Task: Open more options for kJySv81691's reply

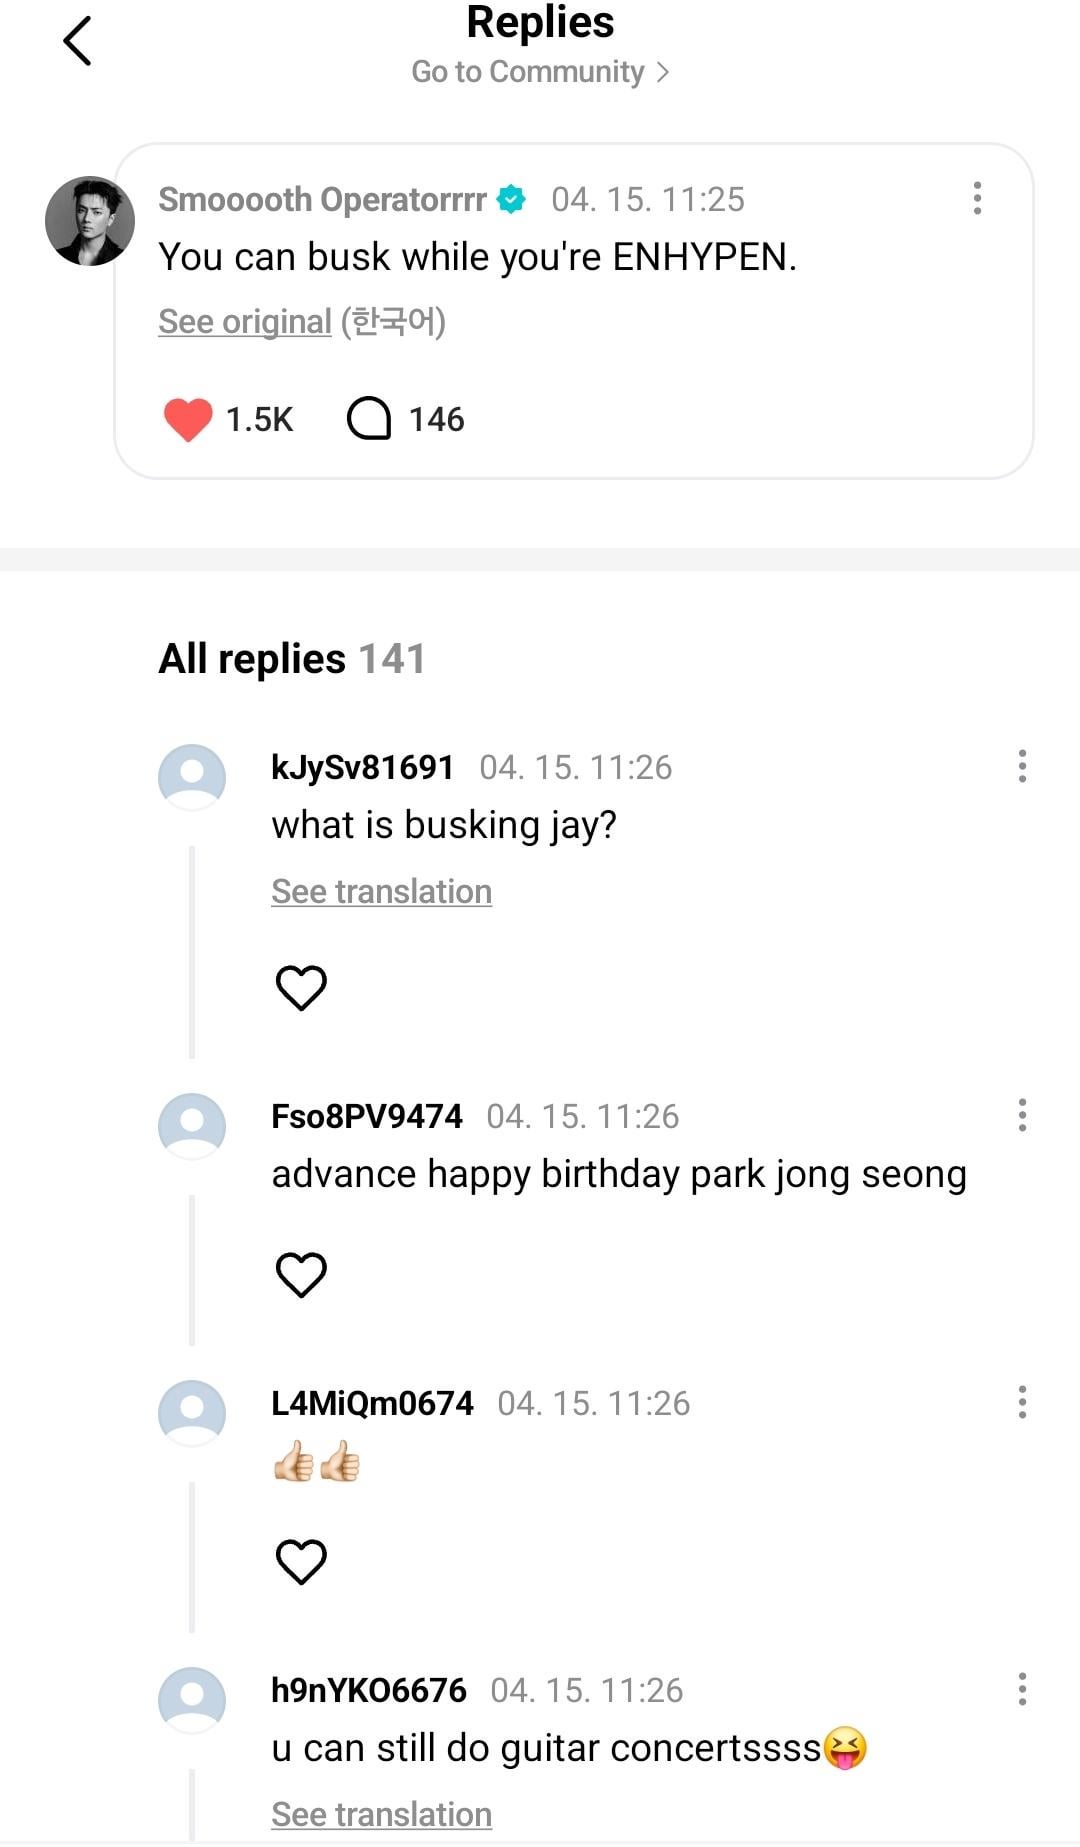Action: 1021,766
